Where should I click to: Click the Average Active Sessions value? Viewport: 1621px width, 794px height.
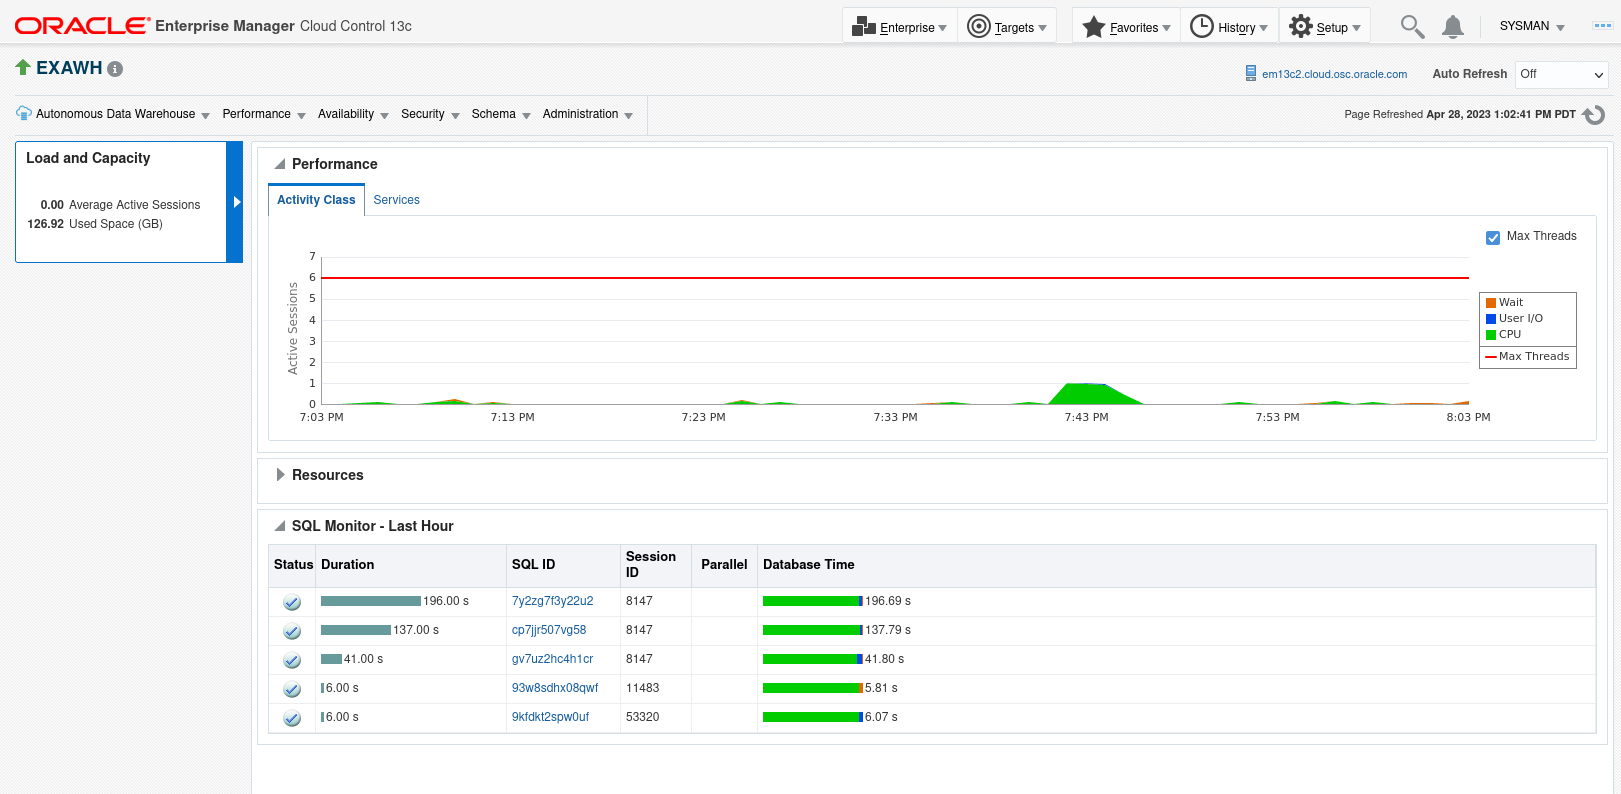52,205
